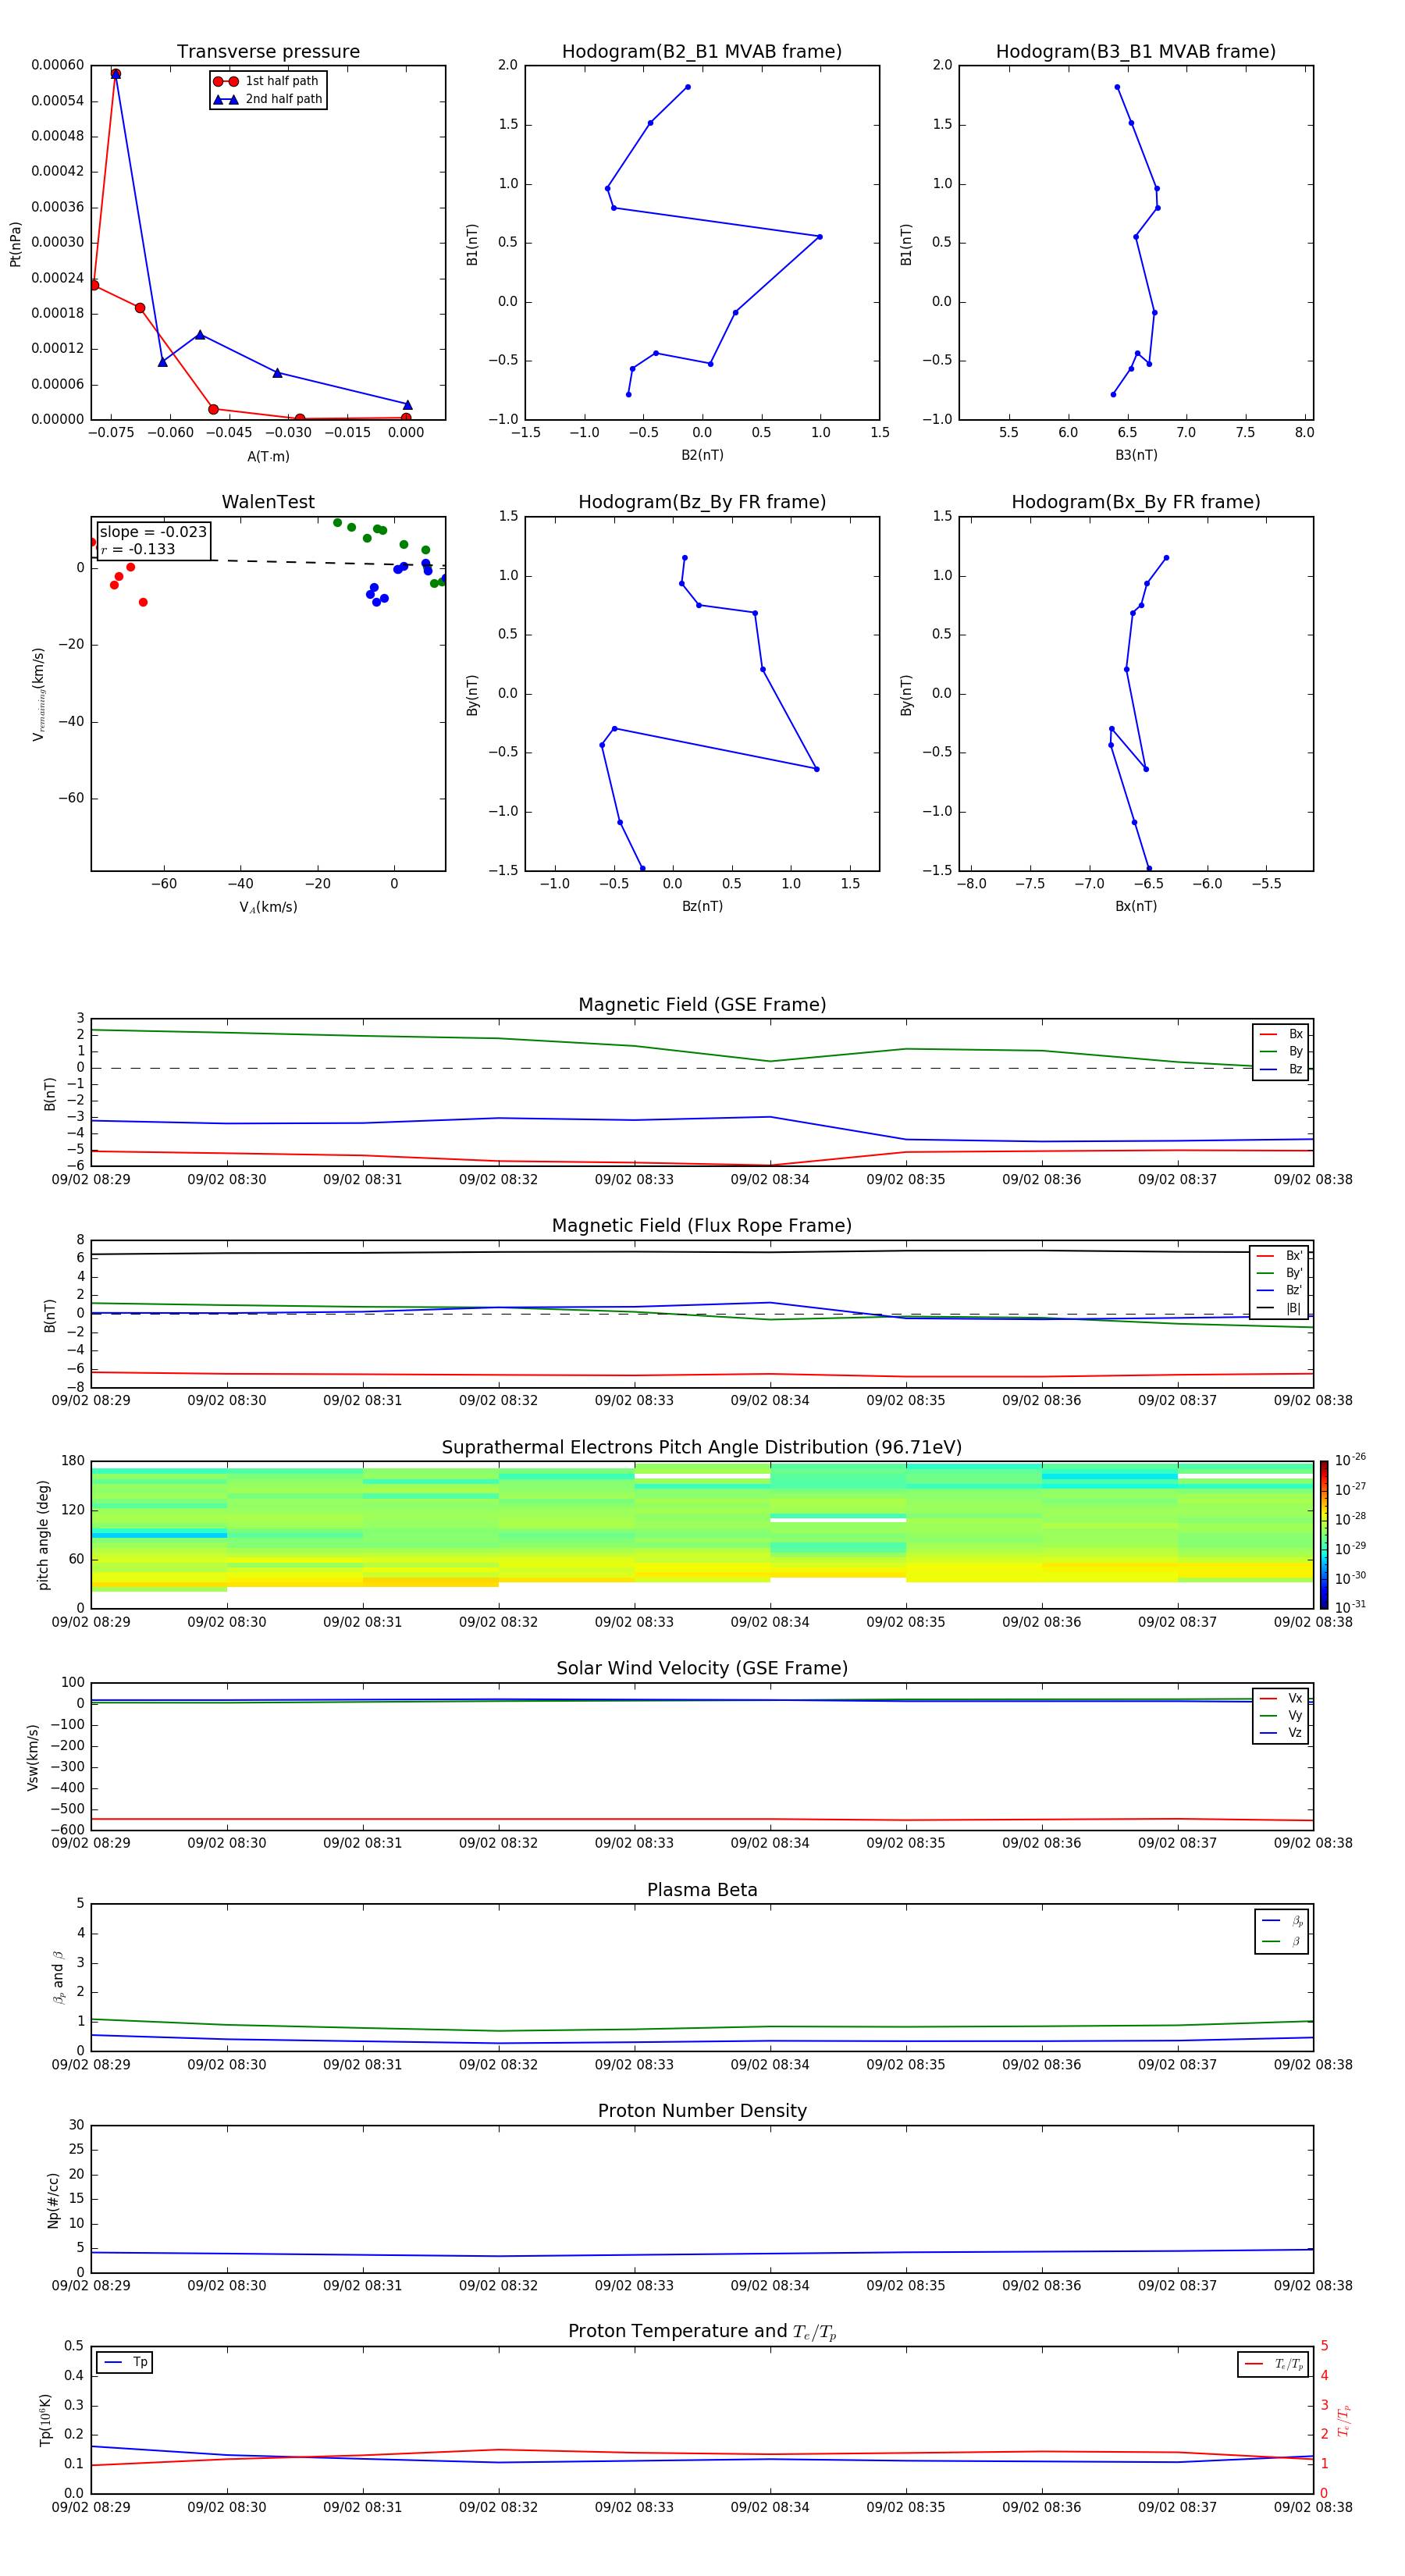Click the 'Magnetic Field (Flux Rope Frame)' title
This screenshot has width=1405, height=2576.
pos(702,1226)
